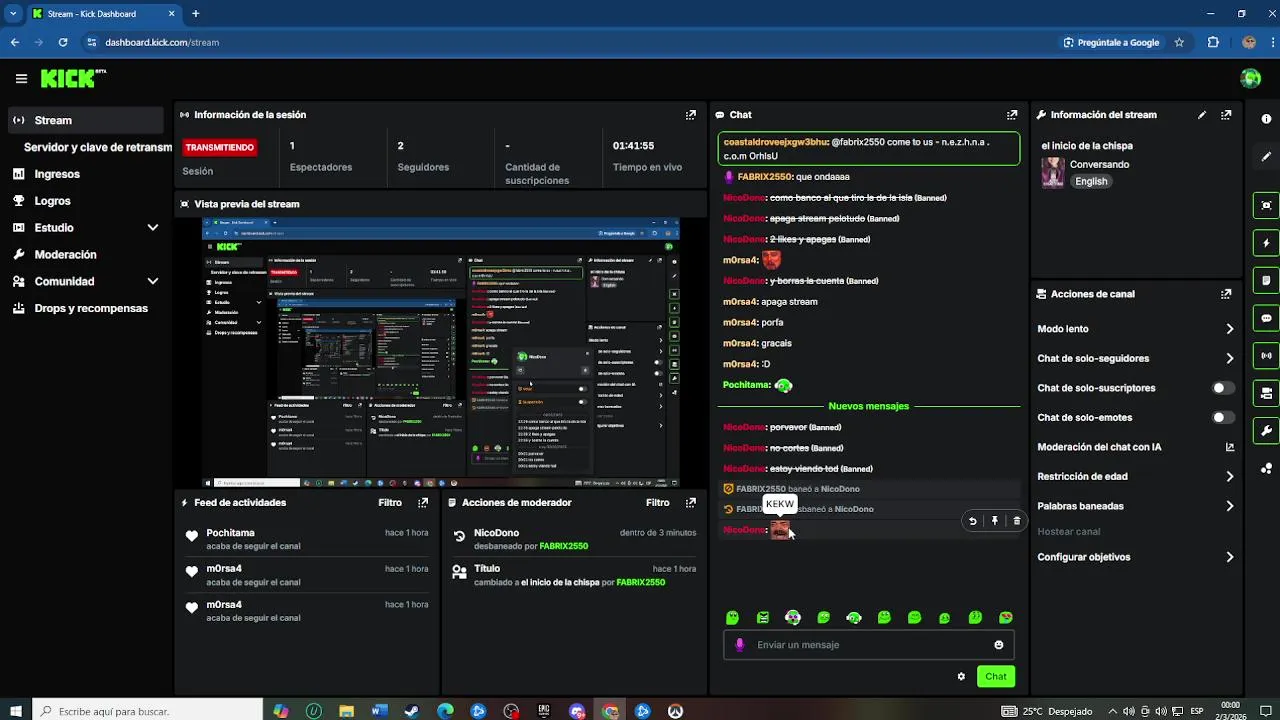Open emoji picker in message box
The width and height of the screenshot is (1280, 720).
pos(998,645)
